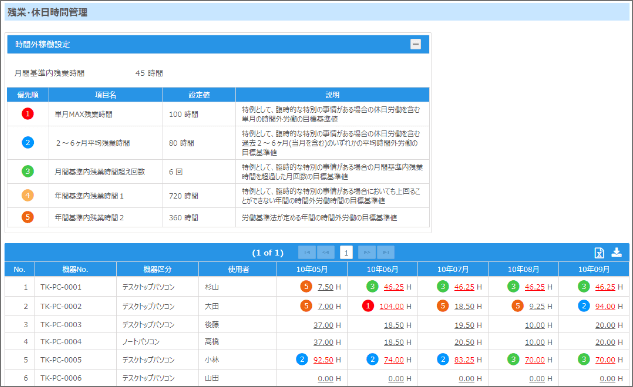This screenshot has width=633, height=387.
Task: Click the Excel export icon in table header
Action: coord(599,253)
